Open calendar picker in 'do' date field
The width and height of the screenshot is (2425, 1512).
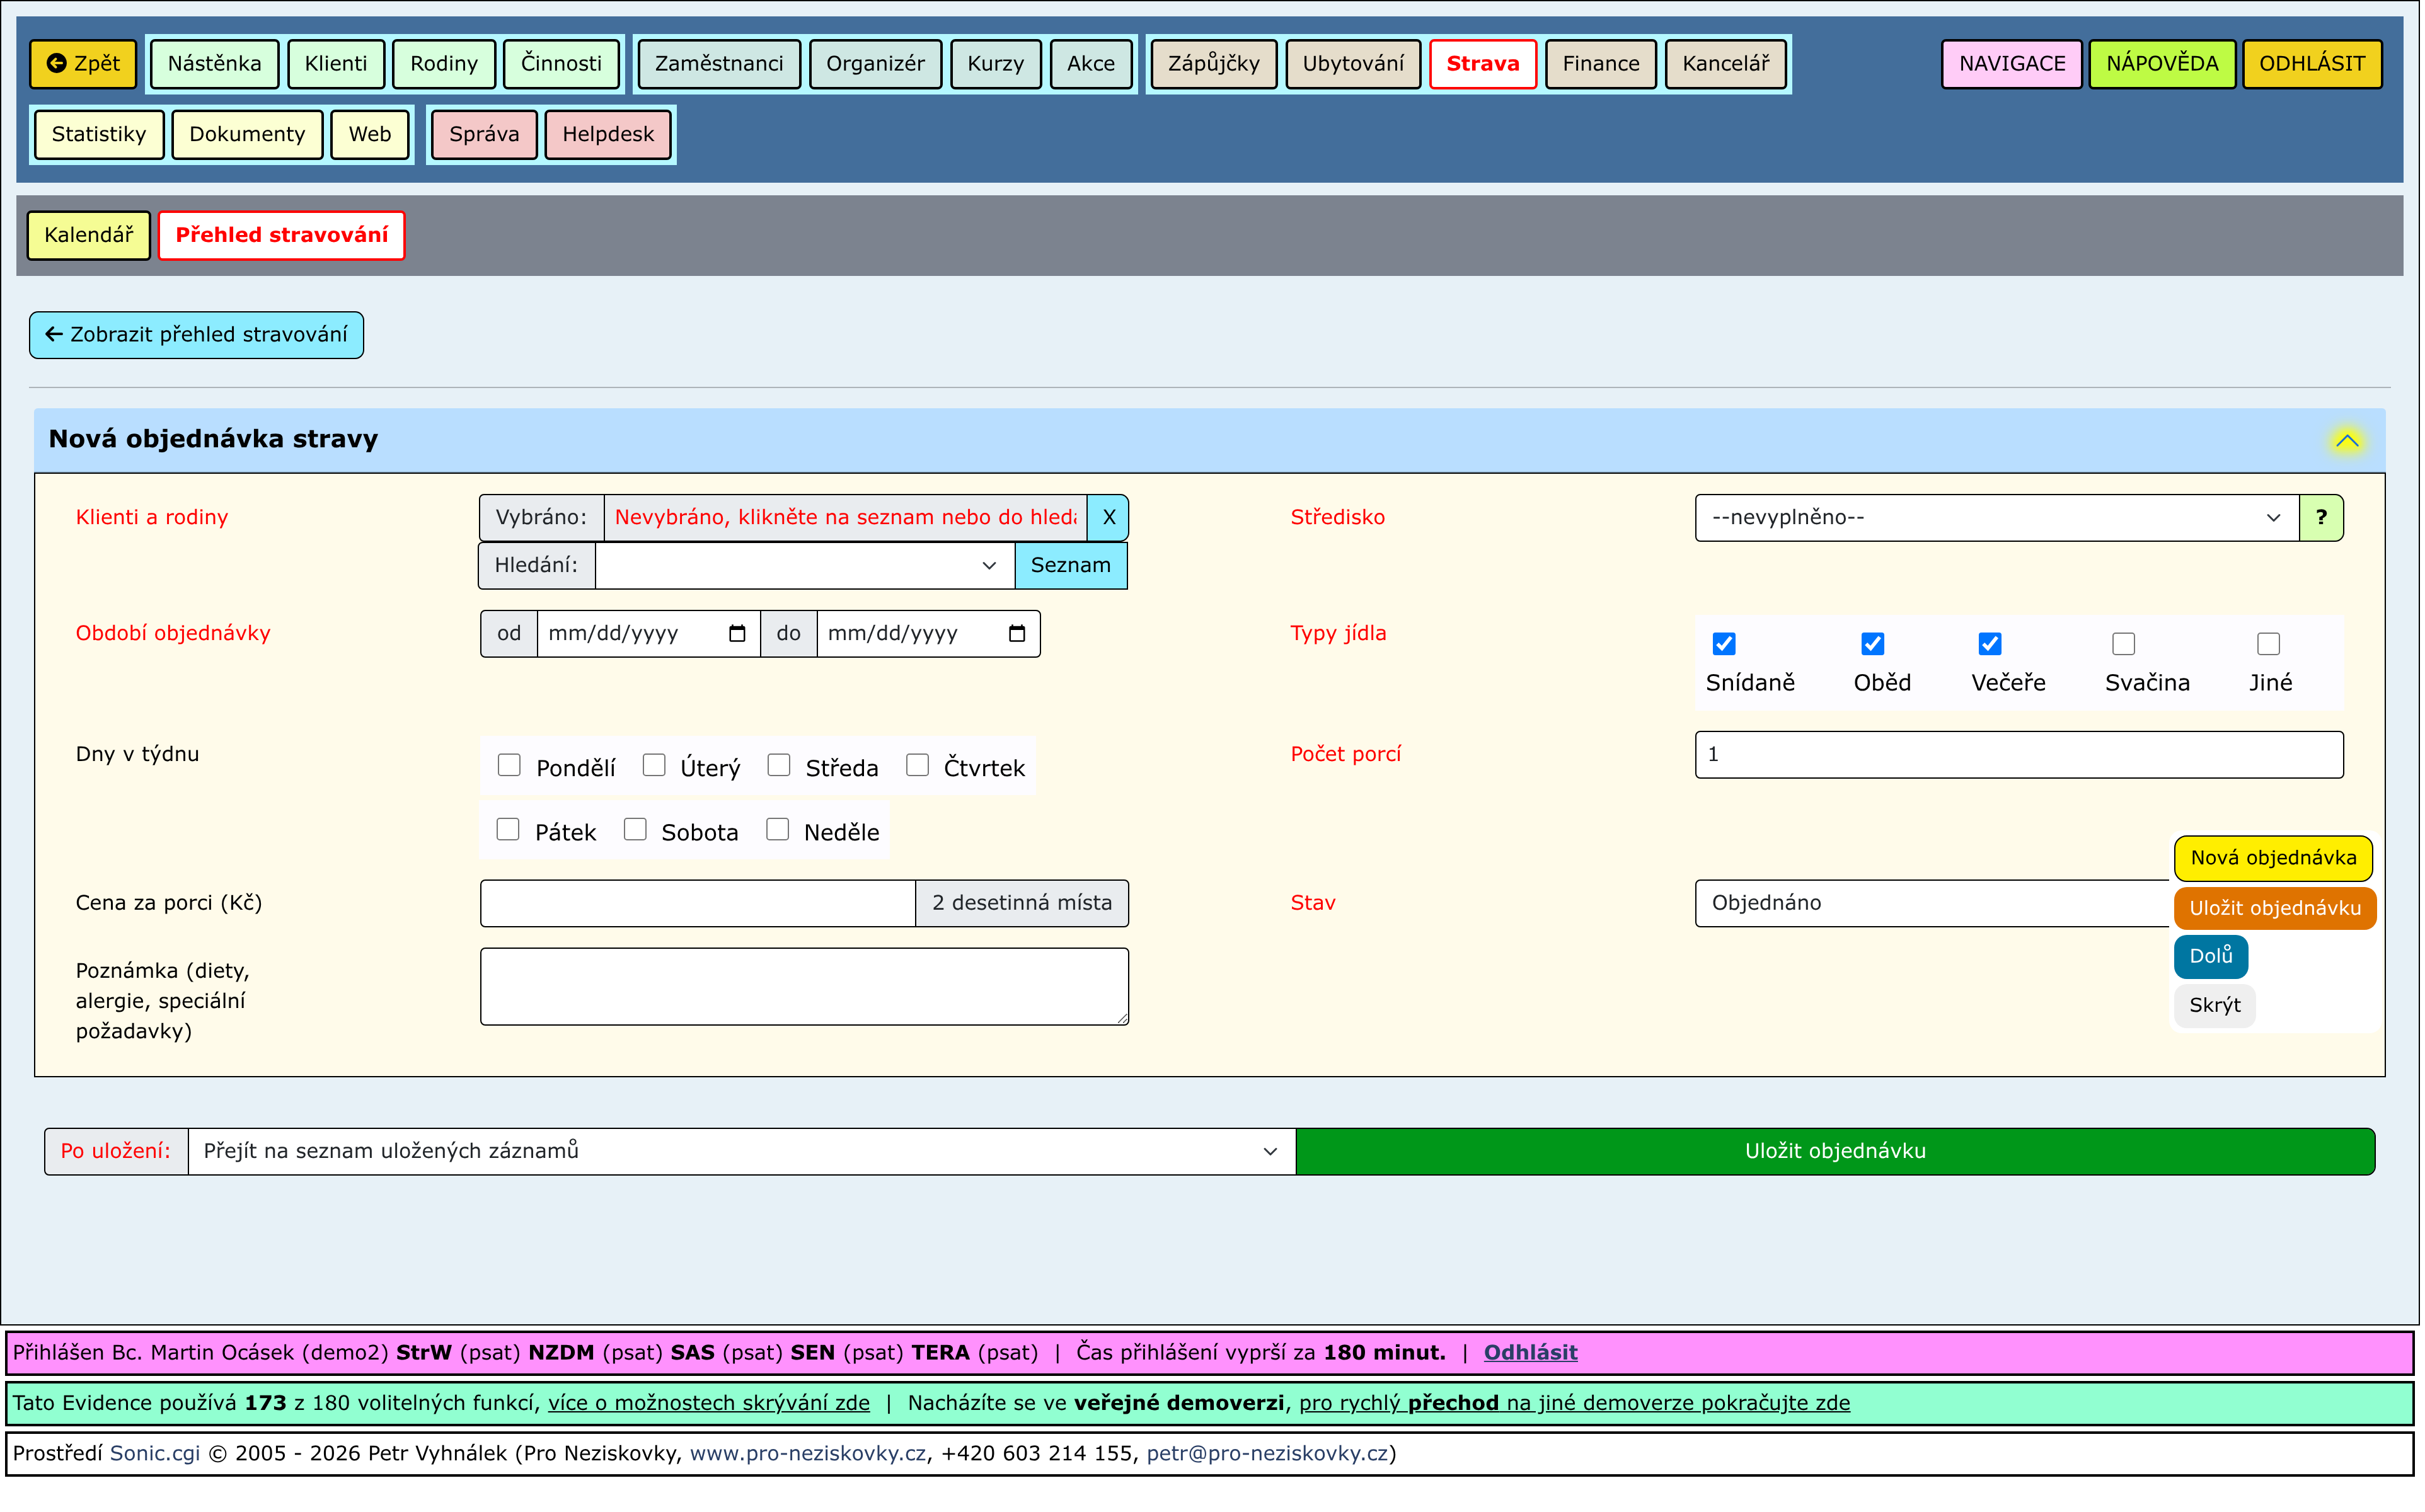1019,635
